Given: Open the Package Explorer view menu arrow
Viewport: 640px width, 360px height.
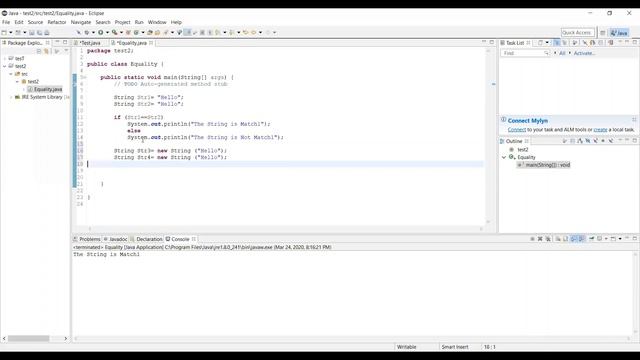Looking at the screenshot, I should click(66, 51).
